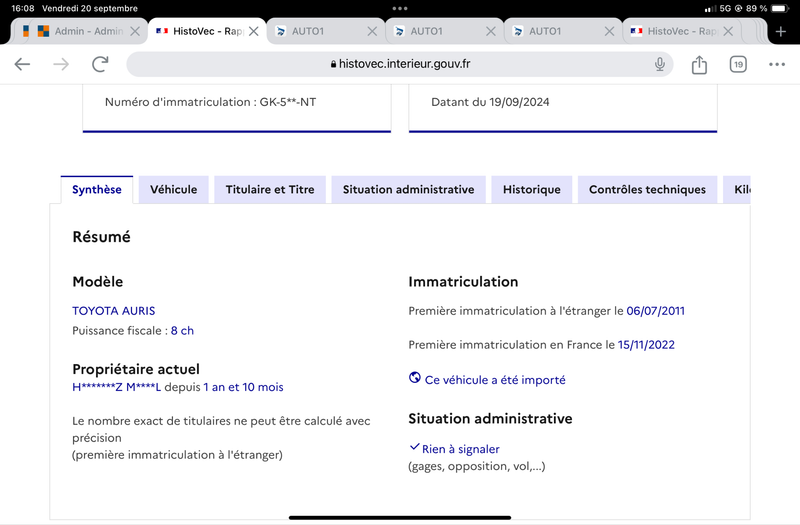800x525 pixels.
Task: Close the second AUTO1 tab
Action: click(x=491, y=32)
